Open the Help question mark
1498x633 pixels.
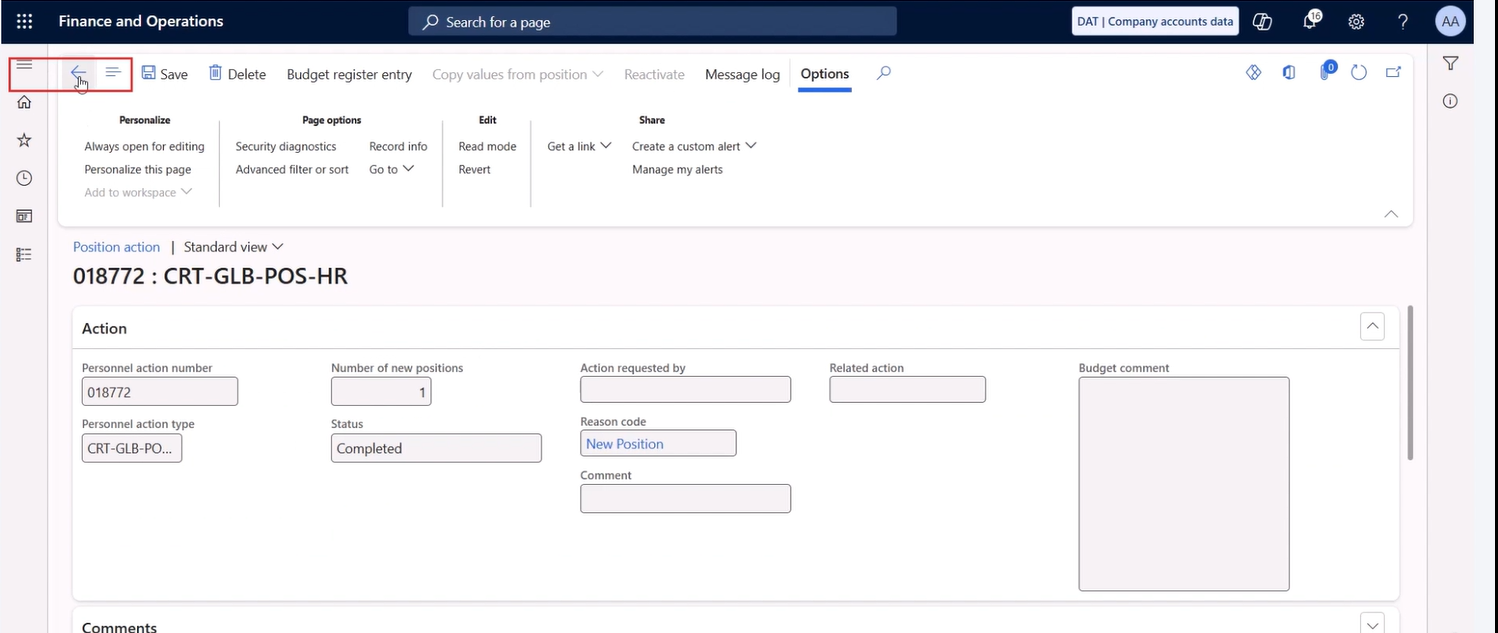pyautogui.click(x=1403, y=21)
